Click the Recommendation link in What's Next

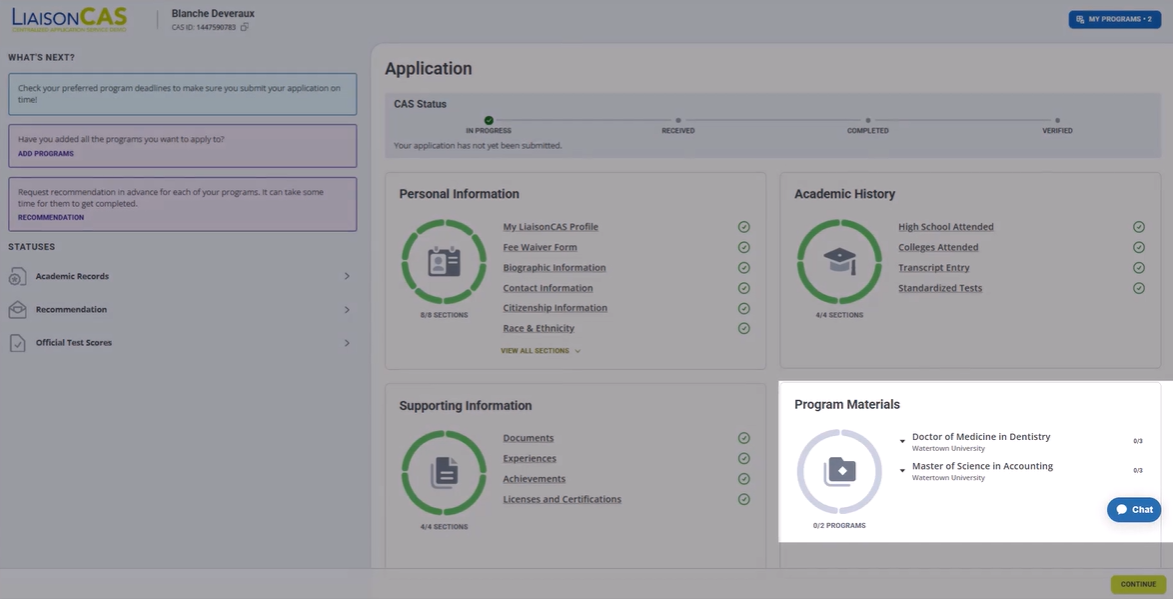point(51,218)
